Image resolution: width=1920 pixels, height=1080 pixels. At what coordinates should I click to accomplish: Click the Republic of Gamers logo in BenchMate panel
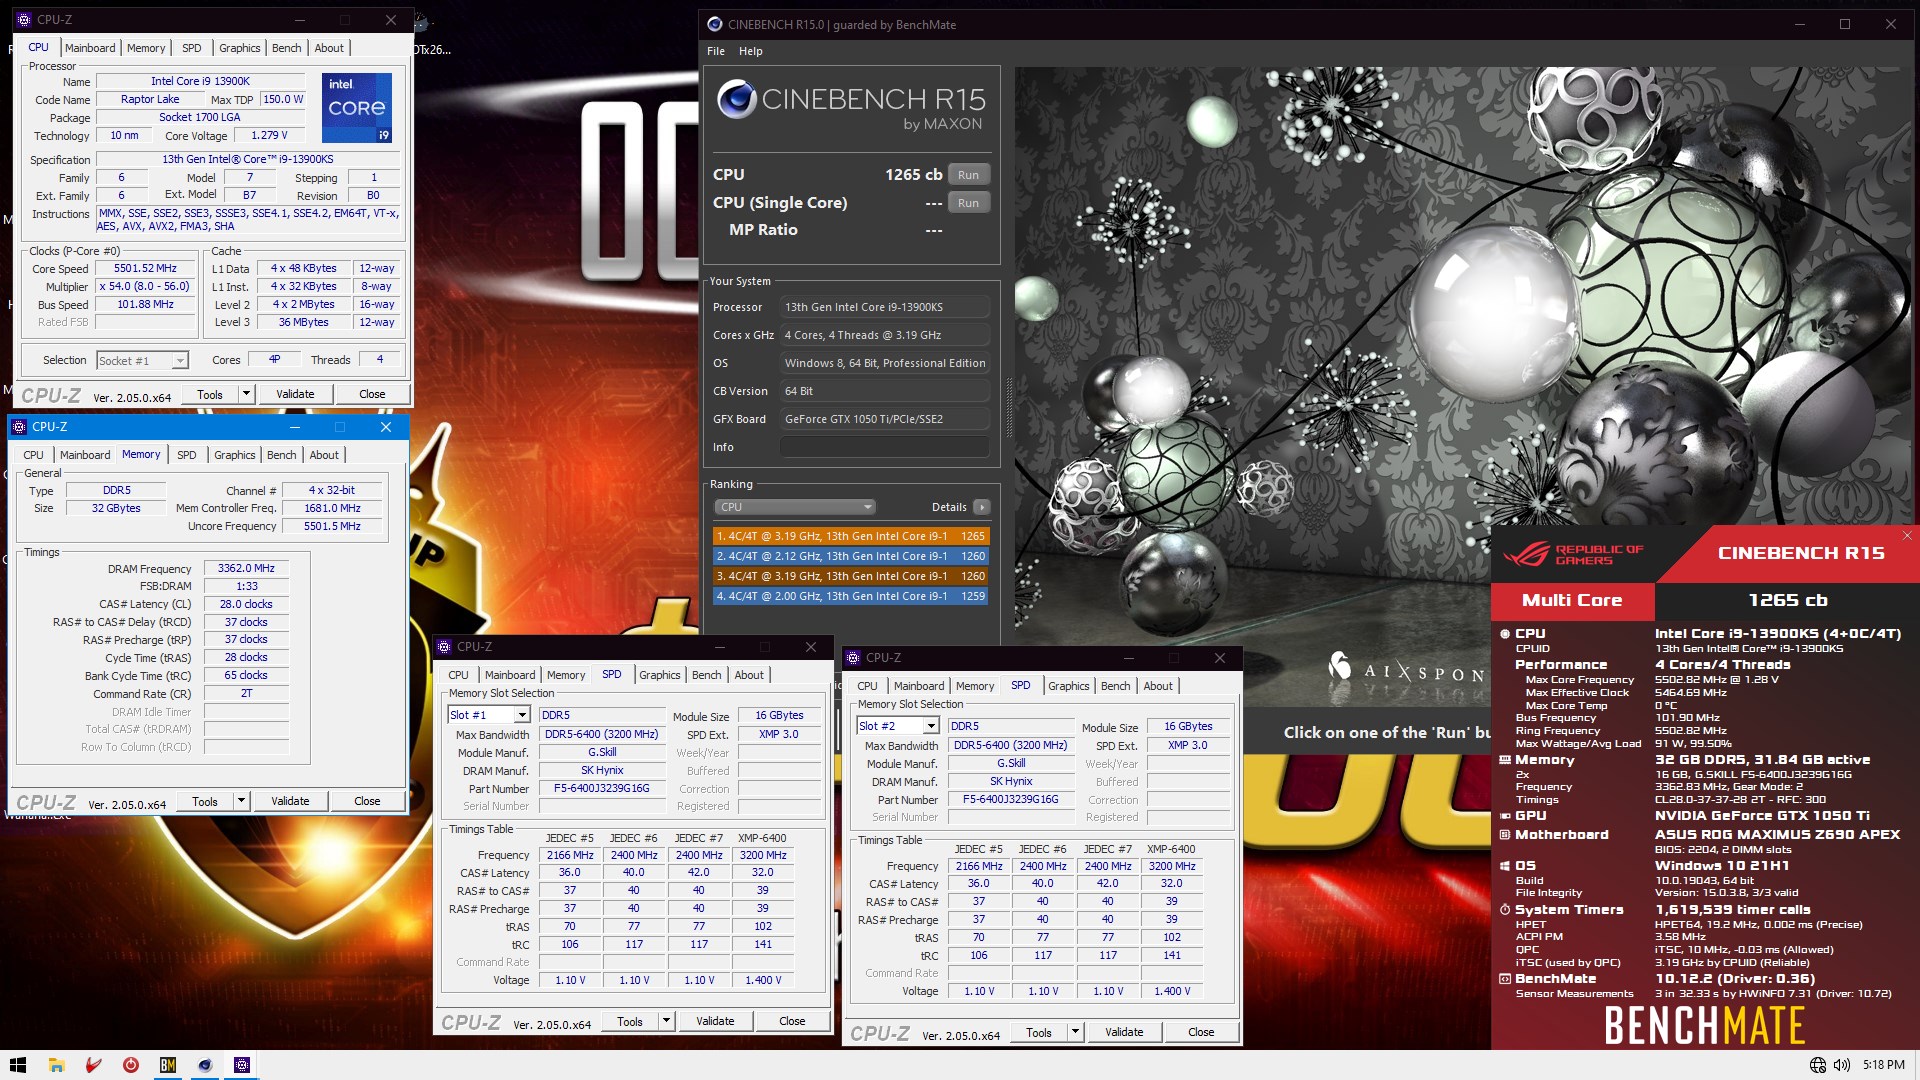[1573, 554]
